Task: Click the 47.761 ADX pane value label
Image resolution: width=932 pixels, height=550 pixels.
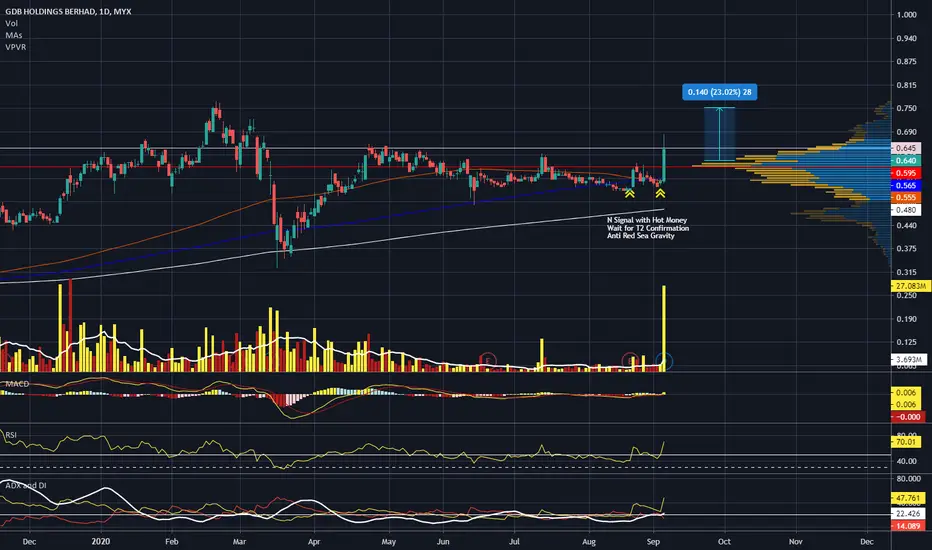Action: pyautogui.click(x=908, y=498)
